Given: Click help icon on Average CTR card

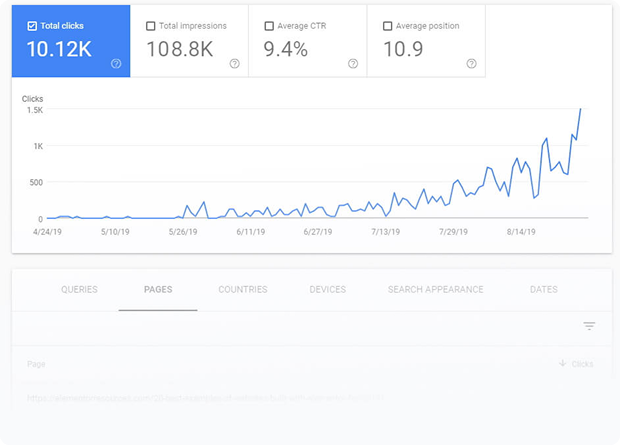Looking at the screenshot, I should coord(352,63).
